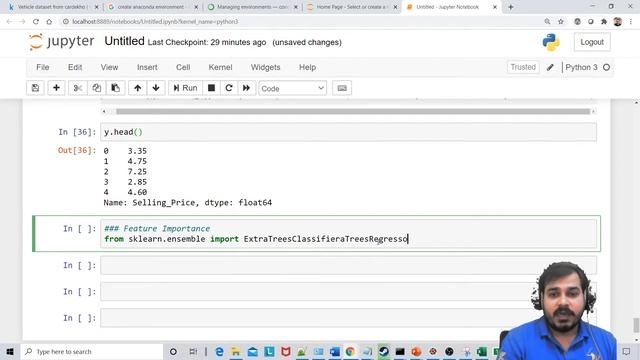
Task: Click inside the y.head() code cell
Action: click(348, 132)
